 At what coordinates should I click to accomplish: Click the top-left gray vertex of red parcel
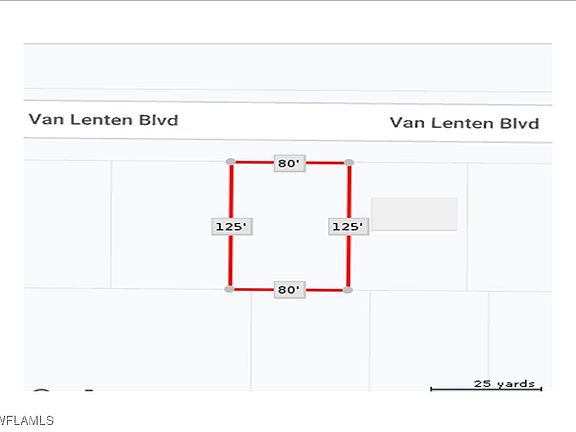pyautogui.click(x=231, y=162)
